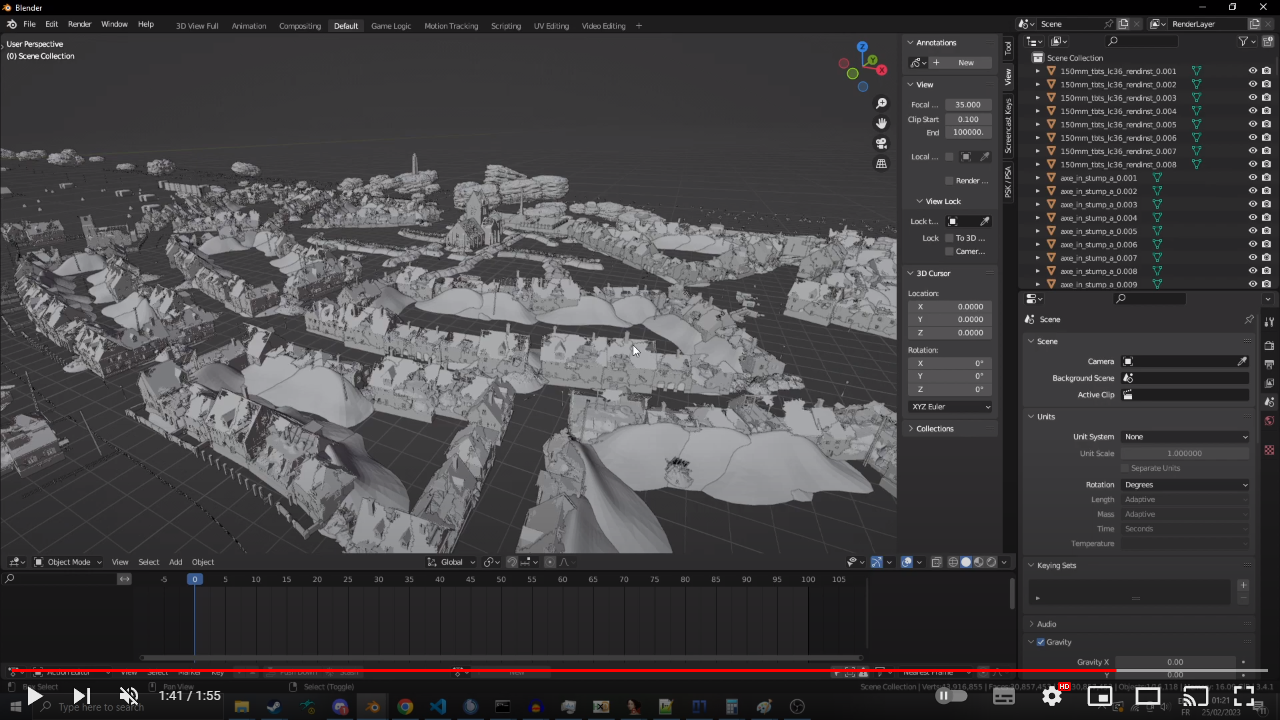Image resolution: width=1280 pixels, height=720 pixels.
Task: Collapse the View Lock panel header
Action: tap(940, 201)
